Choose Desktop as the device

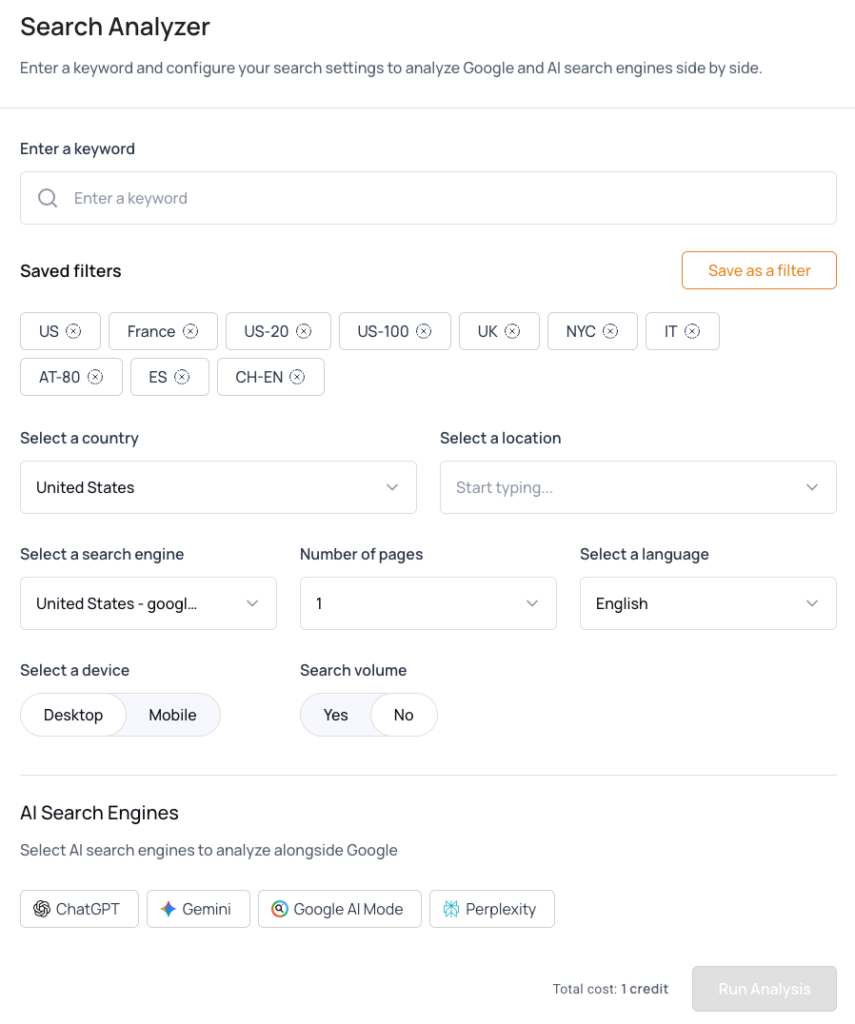pyautogui.click(x=73, y=715)
